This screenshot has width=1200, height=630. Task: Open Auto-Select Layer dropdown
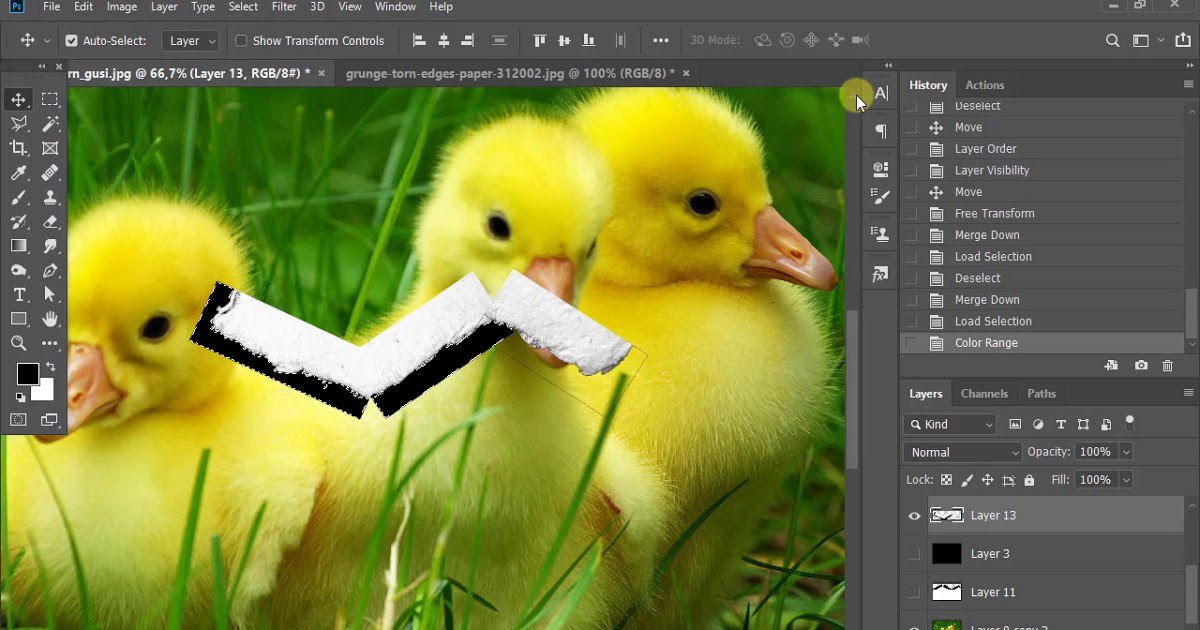click(191, 41)
